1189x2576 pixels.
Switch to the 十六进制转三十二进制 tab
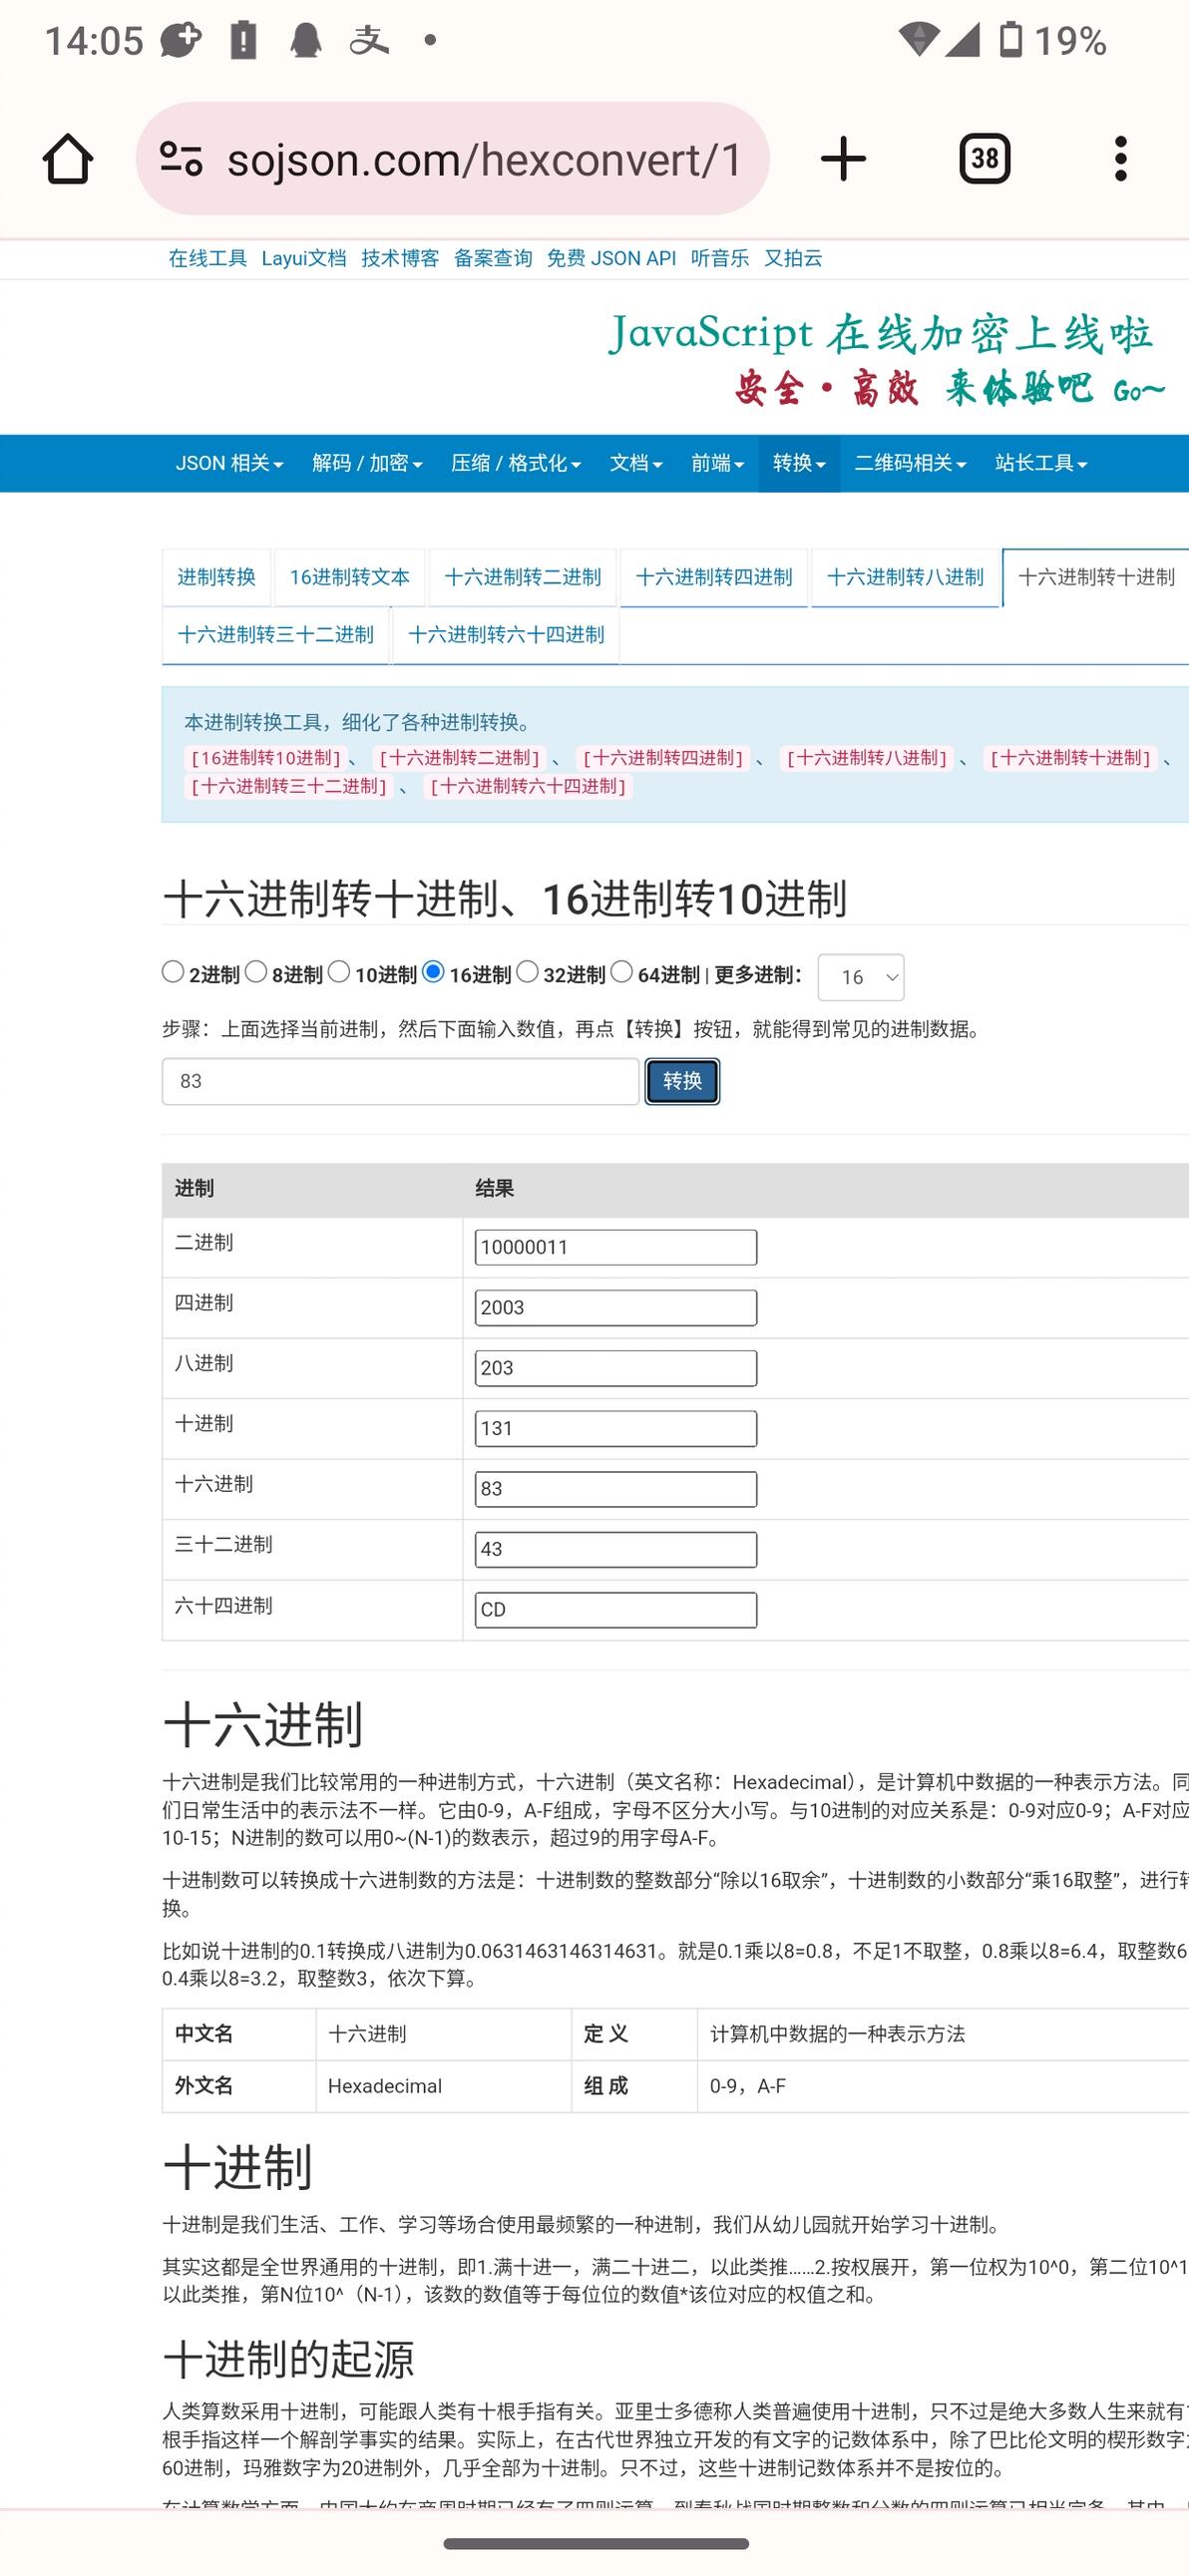point(275,635)
